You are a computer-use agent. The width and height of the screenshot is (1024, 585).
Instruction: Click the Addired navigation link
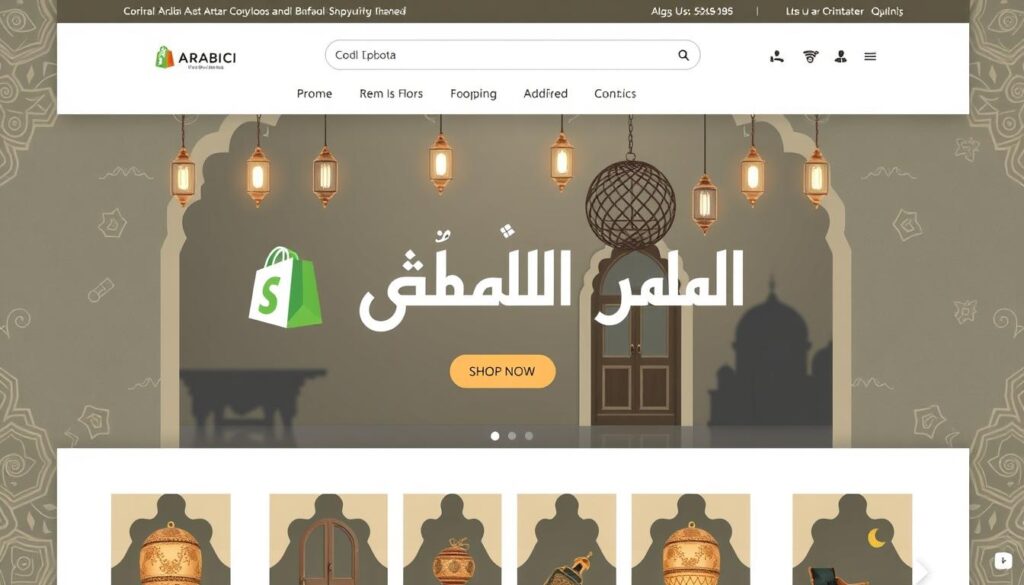click(x=545, y=94)
